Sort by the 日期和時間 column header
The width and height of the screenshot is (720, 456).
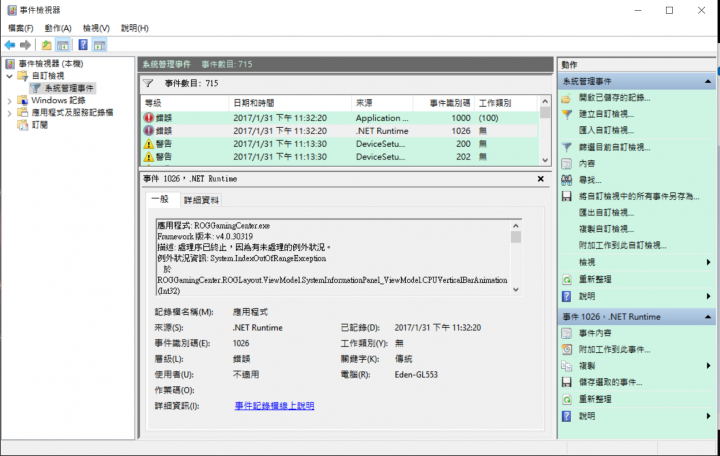tap(290, 103)
